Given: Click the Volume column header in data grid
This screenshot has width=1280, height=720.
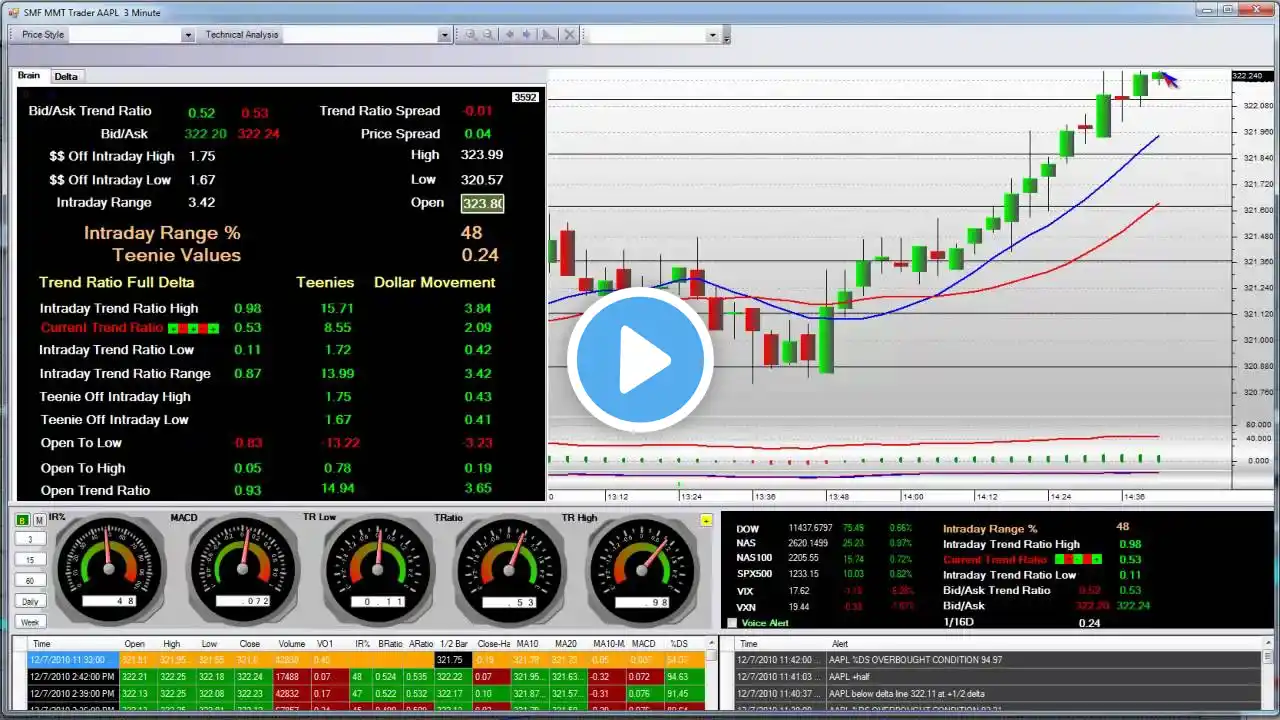Looking at the screenshot, I should 292,644.
